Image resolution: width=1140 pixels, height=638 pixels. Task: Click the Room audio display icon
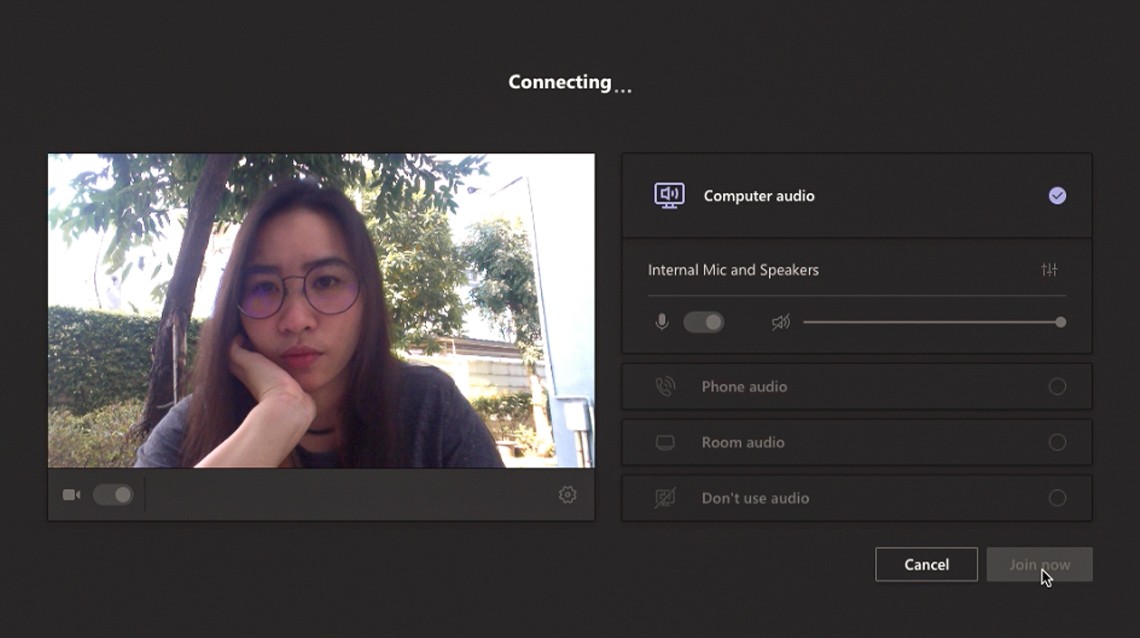click(665, 443)
